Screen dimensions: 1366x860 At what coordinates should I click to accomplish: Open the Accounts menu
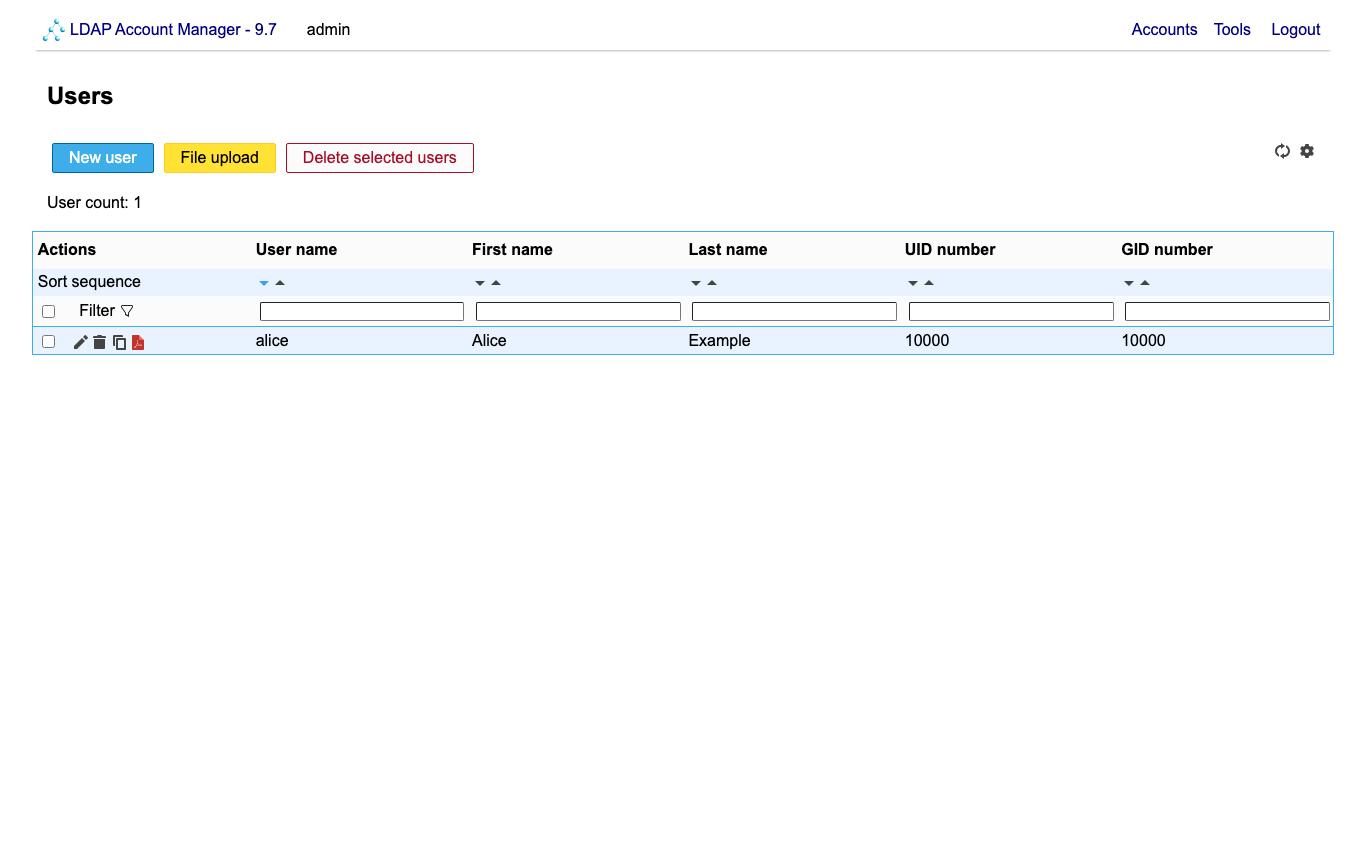coord(1164,30)
